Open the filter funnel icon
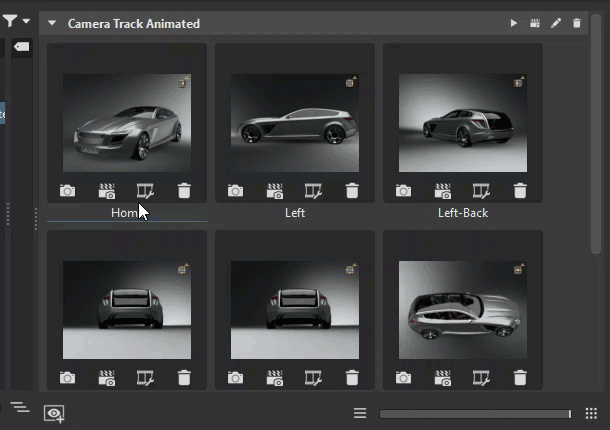This screenshot has height=430, width=610. 10,20
